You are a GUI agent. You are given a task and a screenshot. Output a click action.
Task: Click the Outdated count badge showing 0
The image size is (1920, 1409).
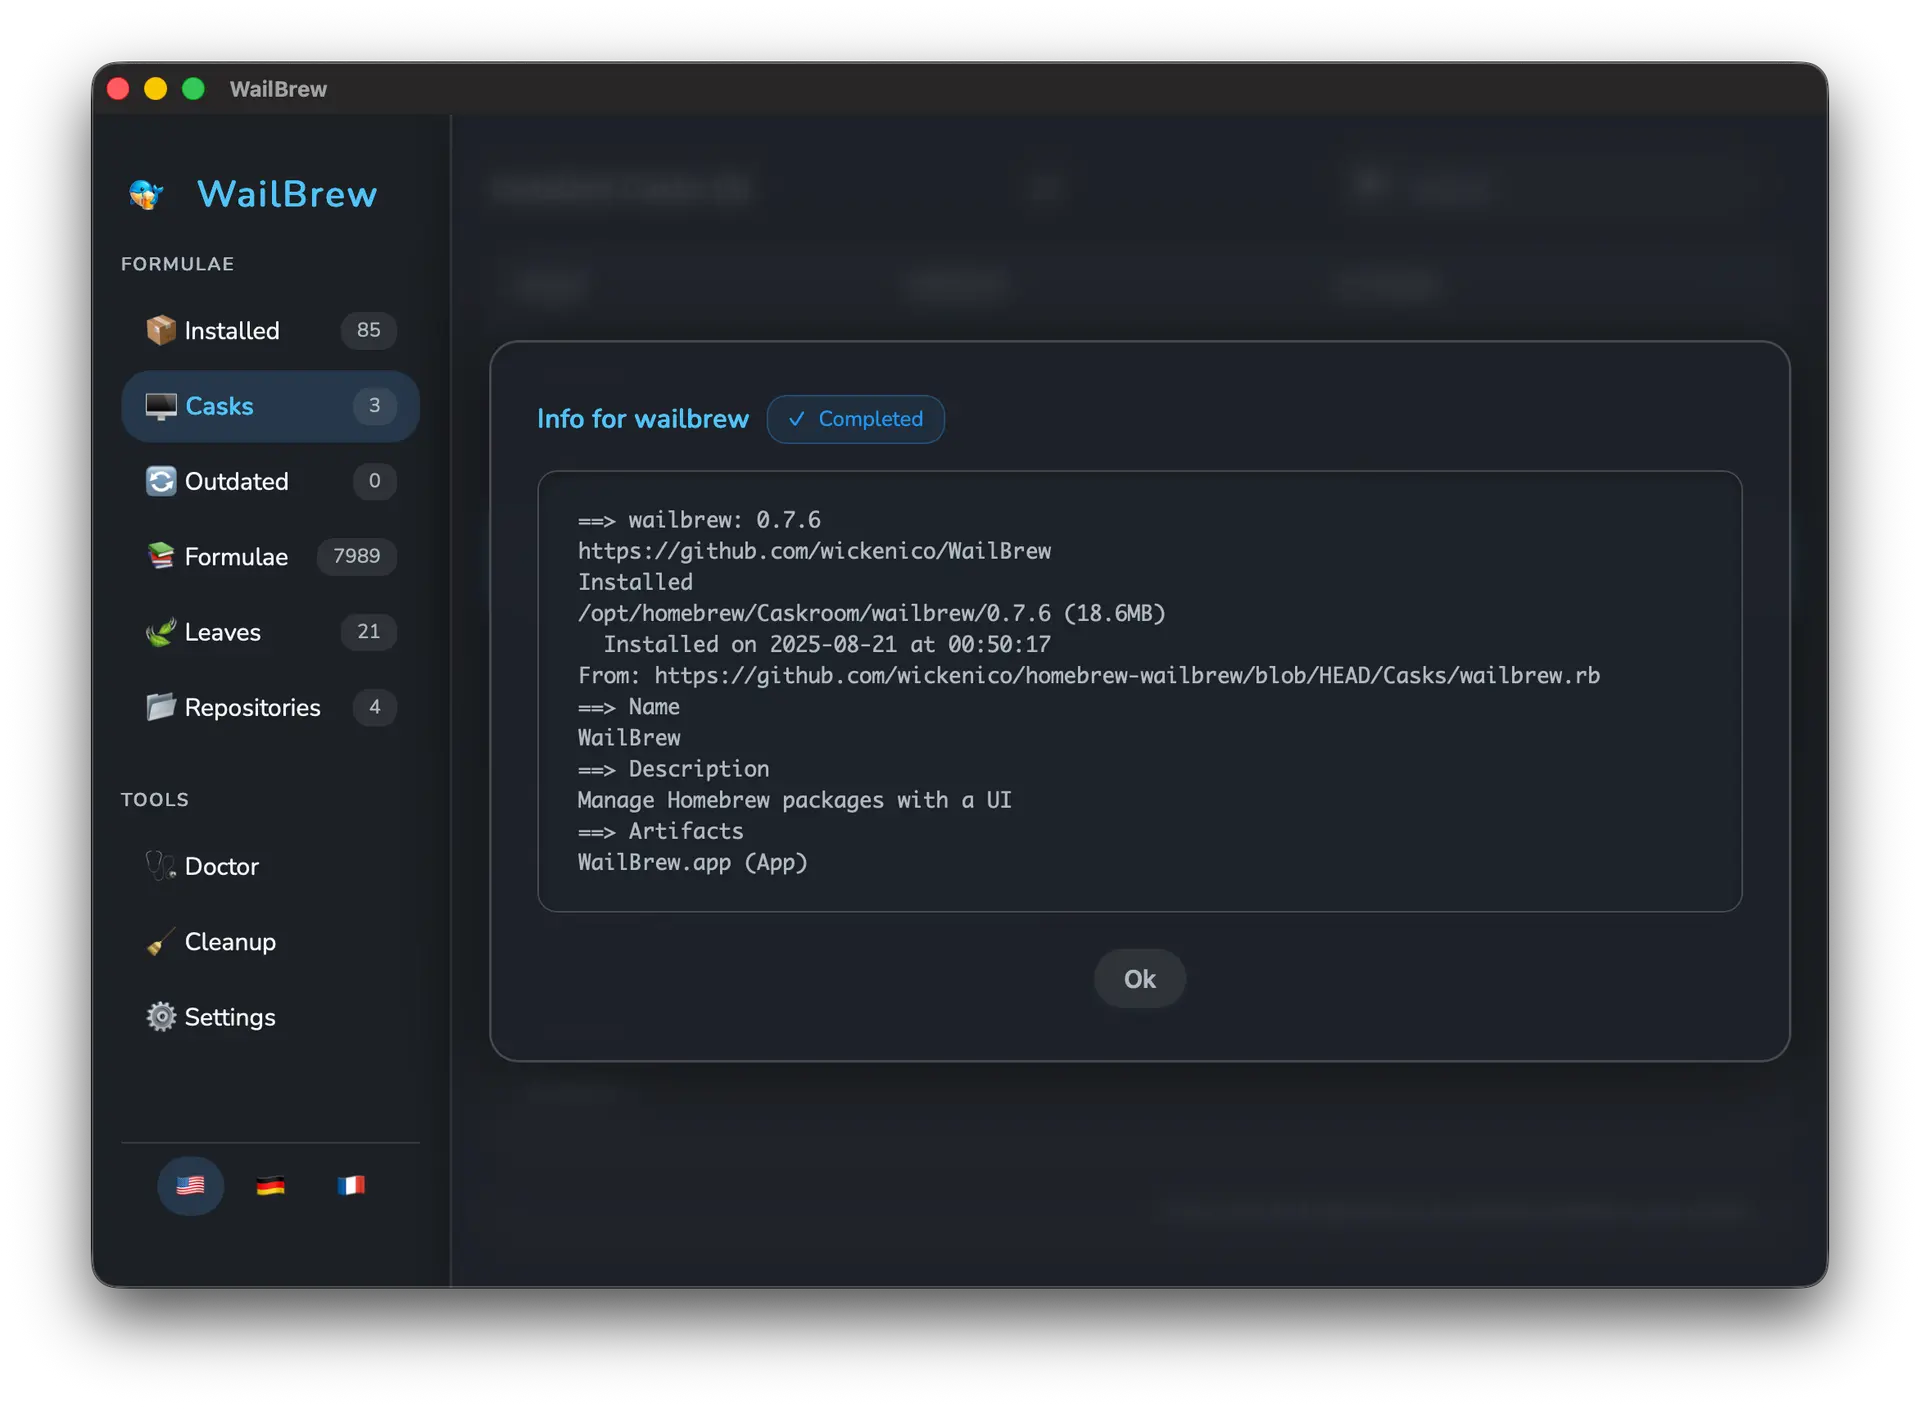point(374,481)
